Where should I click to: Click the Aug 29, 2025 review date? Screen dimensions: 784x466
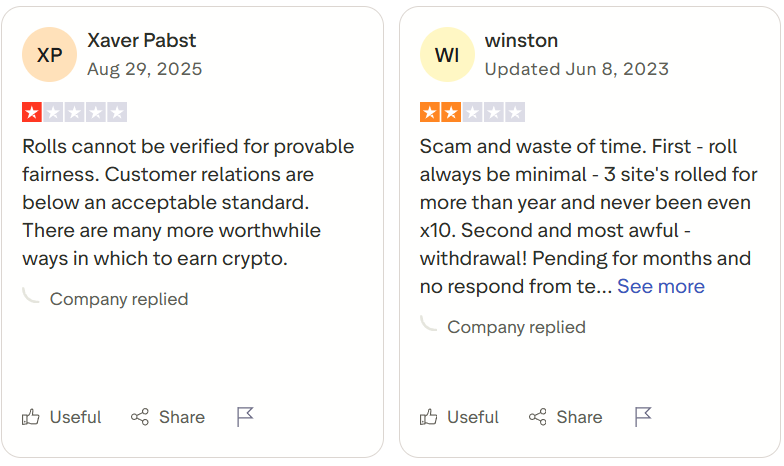pos(144,69)
